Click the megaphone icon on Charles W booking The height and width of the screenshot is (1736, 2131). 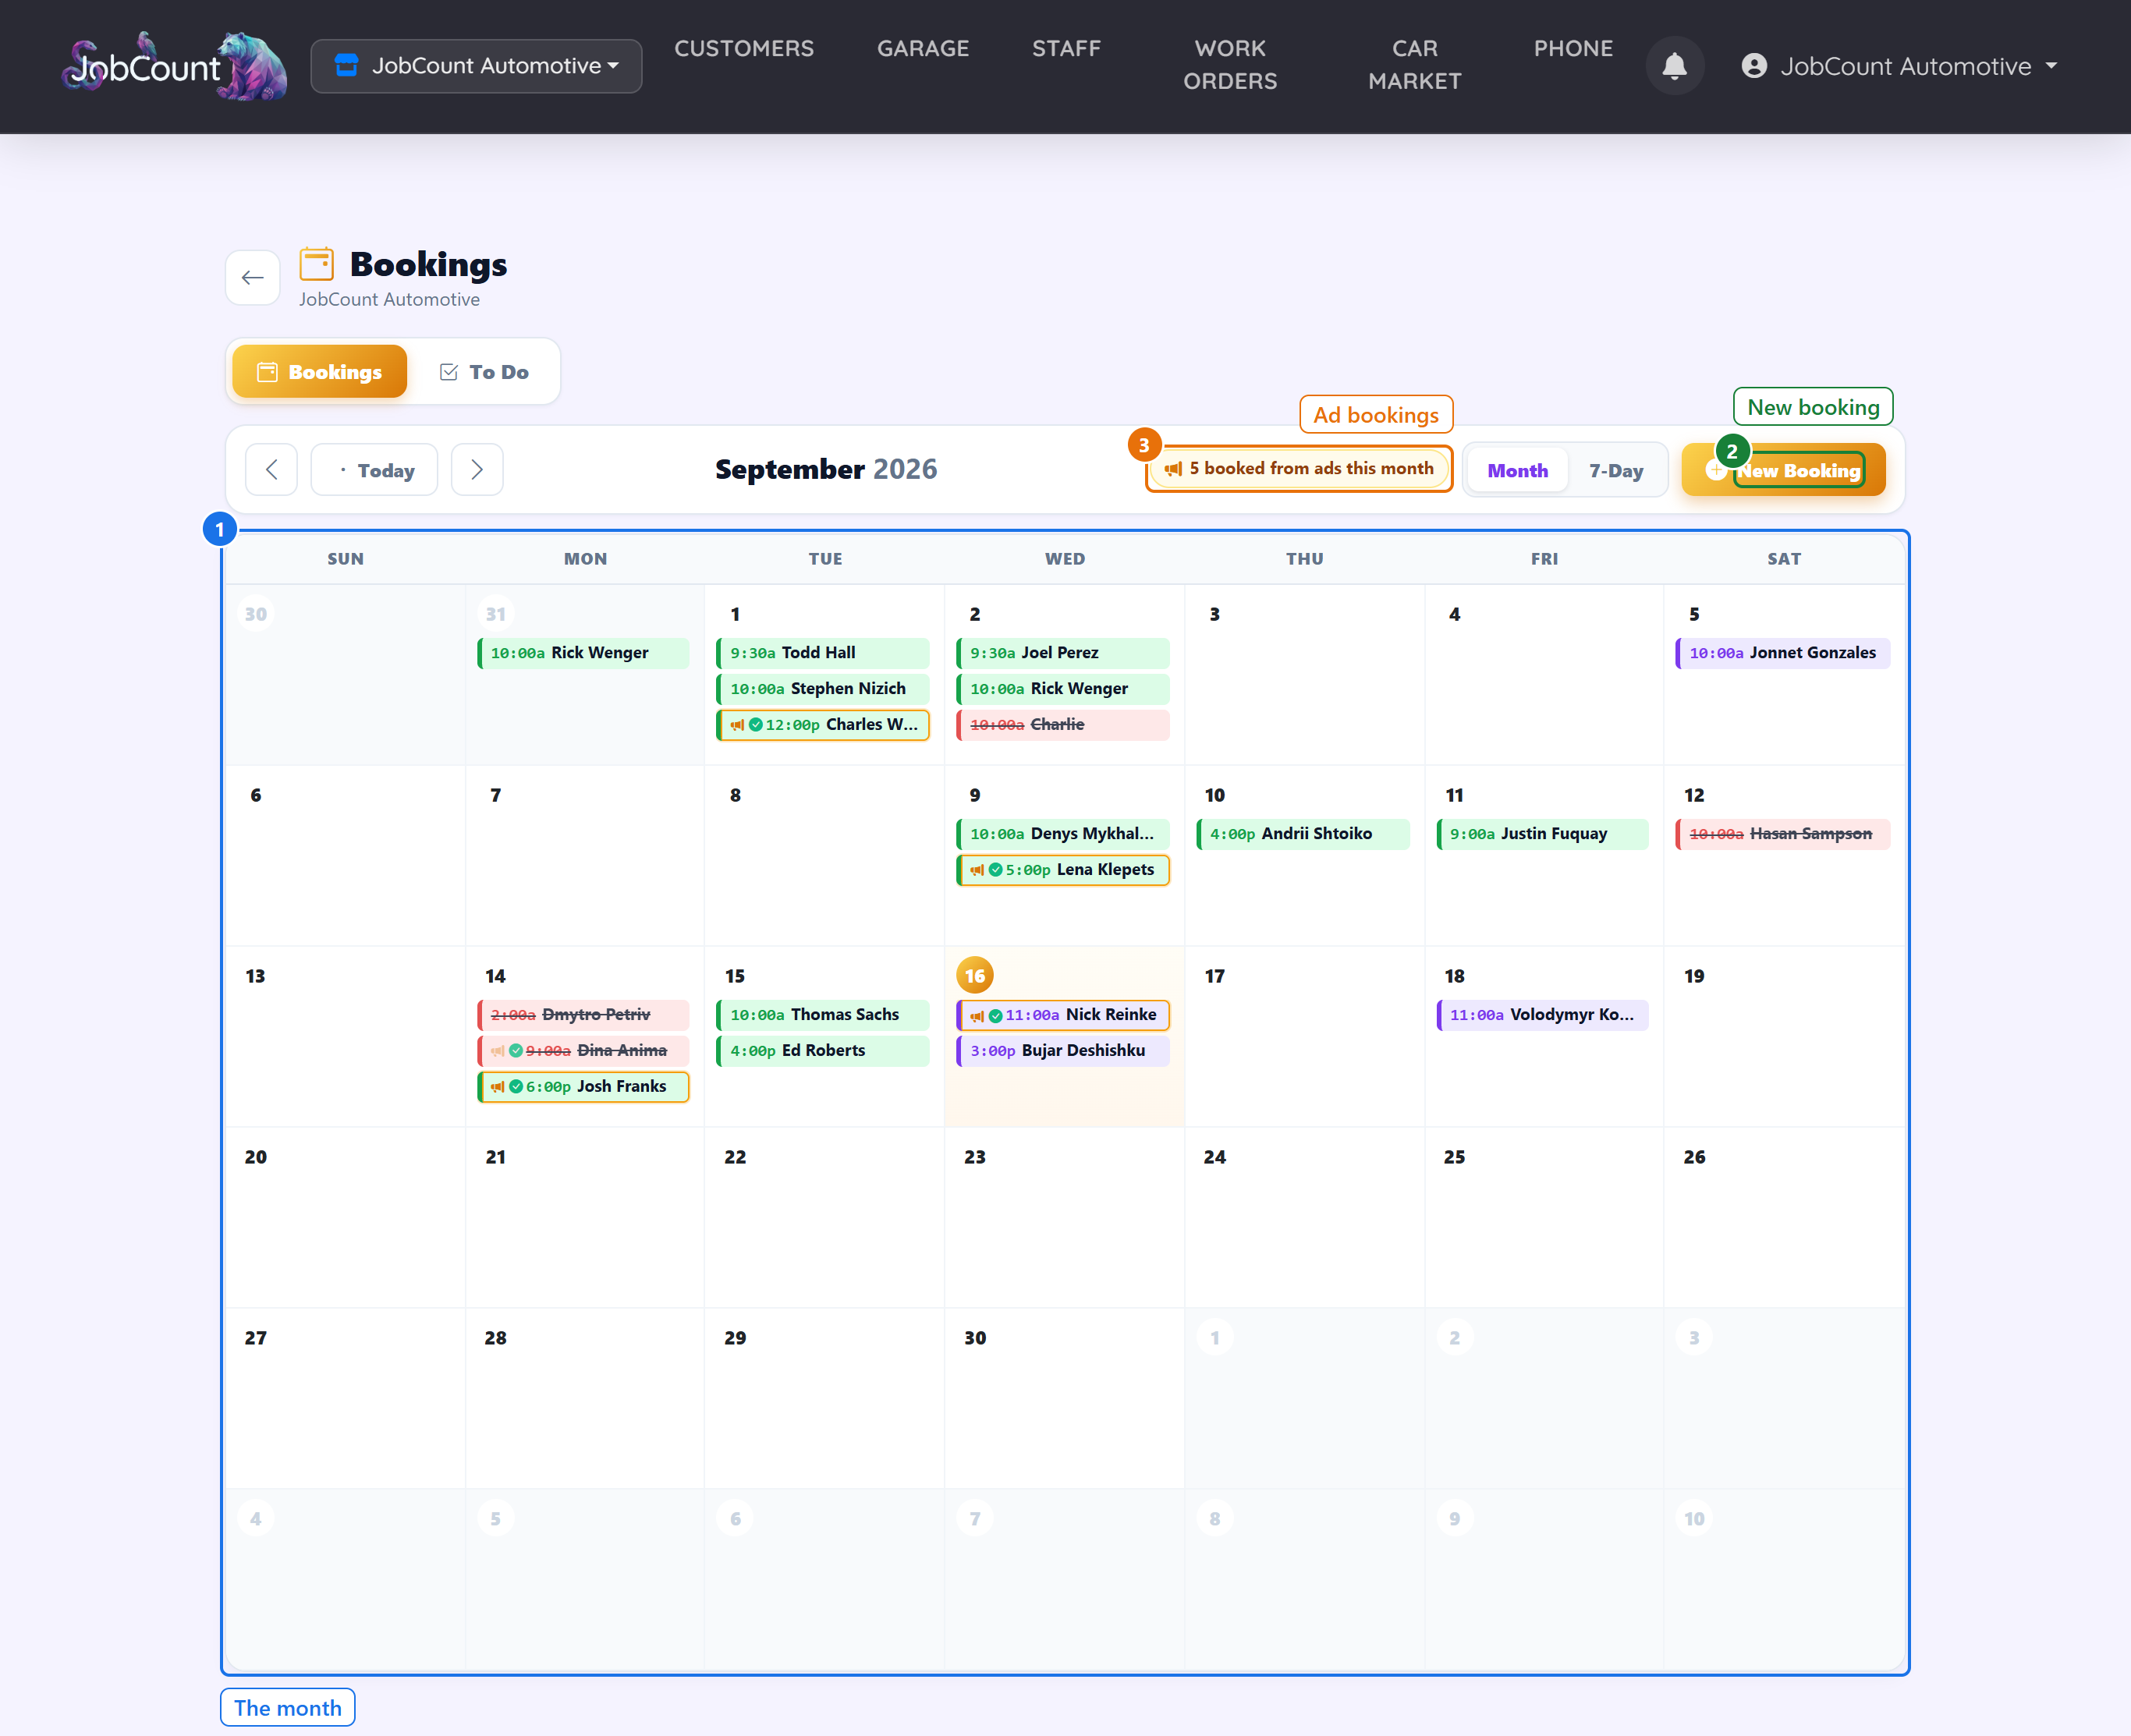pos(737,725)
